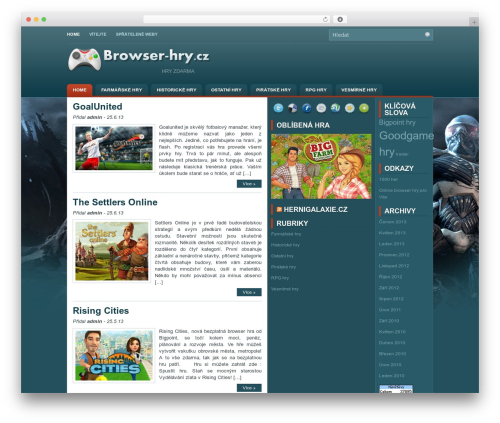500x423 pixels.
Task: Open the Vesmírné hry link under Rubriky
Action: click(285, 289)
